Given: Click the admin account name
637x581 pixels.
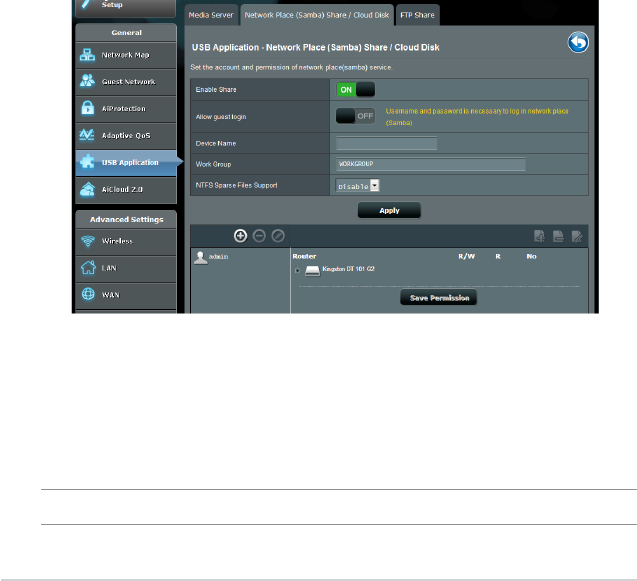Looking at the screenshot, I should point(219,257).
